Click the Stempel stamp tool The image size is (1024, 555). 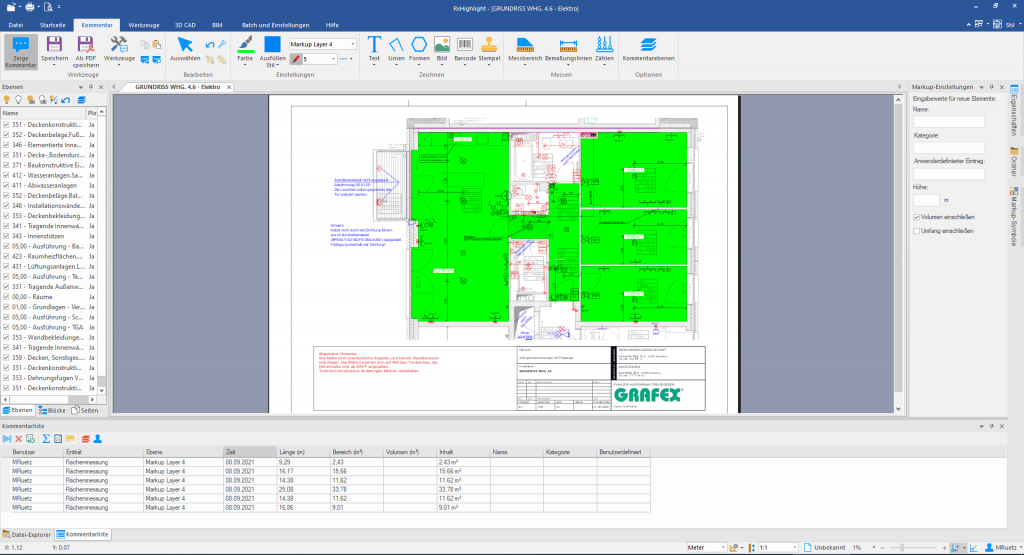(x=489, y=46)
